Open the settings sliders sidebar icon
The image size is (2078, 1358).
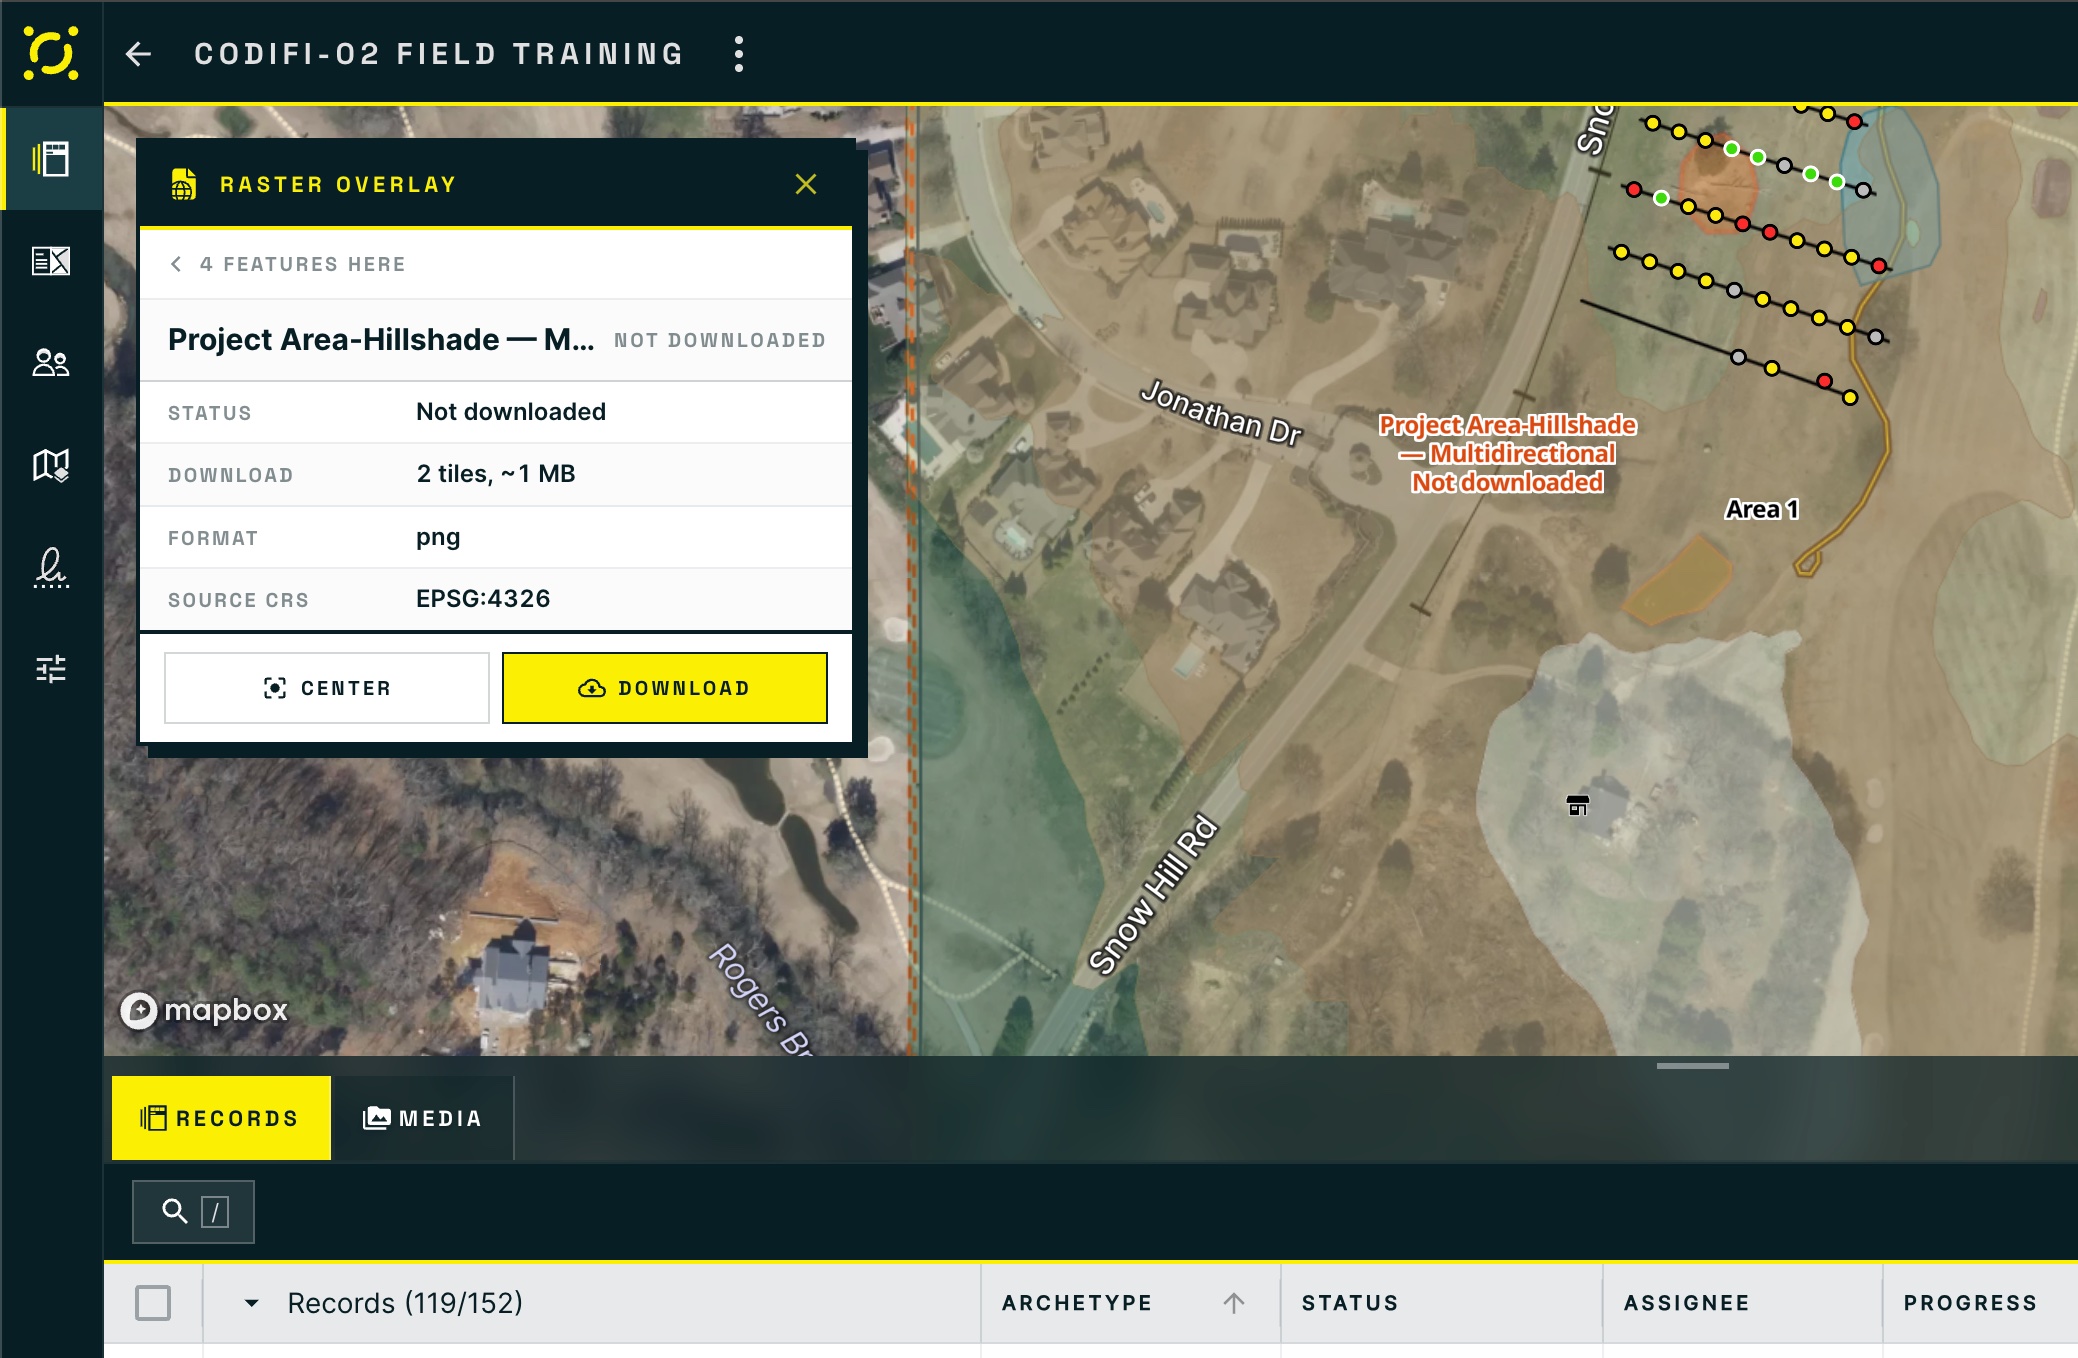coord(51,668)
